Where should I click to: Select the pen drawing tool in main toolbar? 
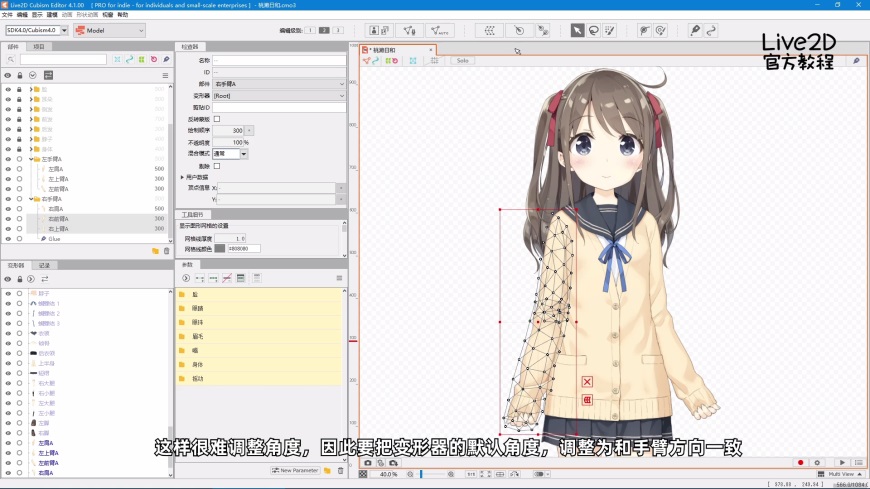(695, 31)
